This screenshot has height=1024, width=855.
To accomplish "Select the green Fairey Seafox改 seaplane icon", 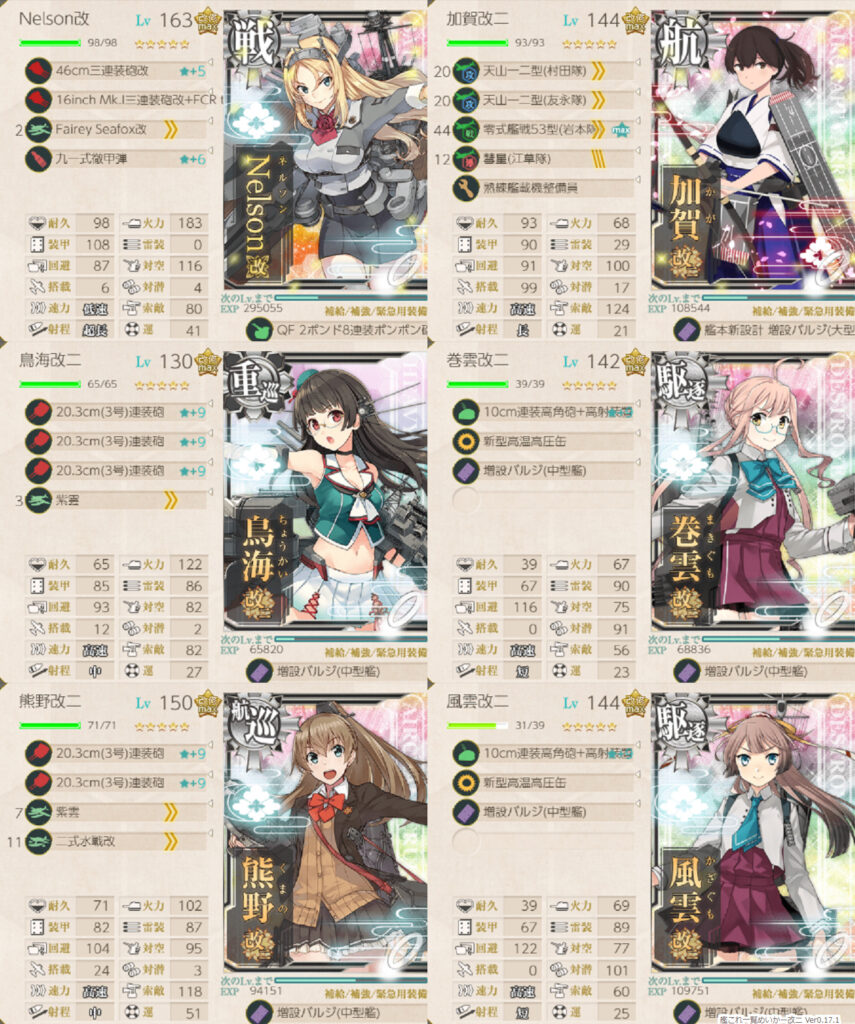I will tap(39, 129).
